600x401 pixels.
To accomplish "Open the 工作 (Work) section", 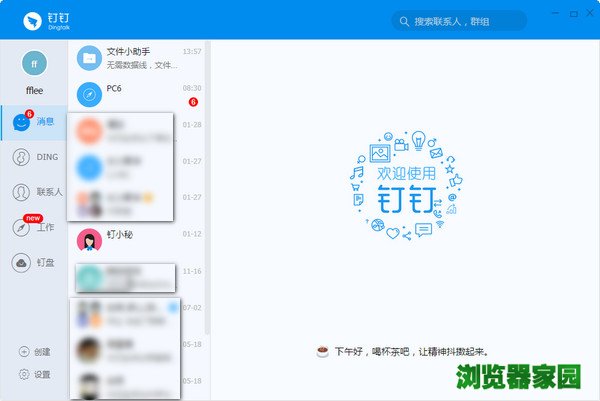I will click(33, 227).
